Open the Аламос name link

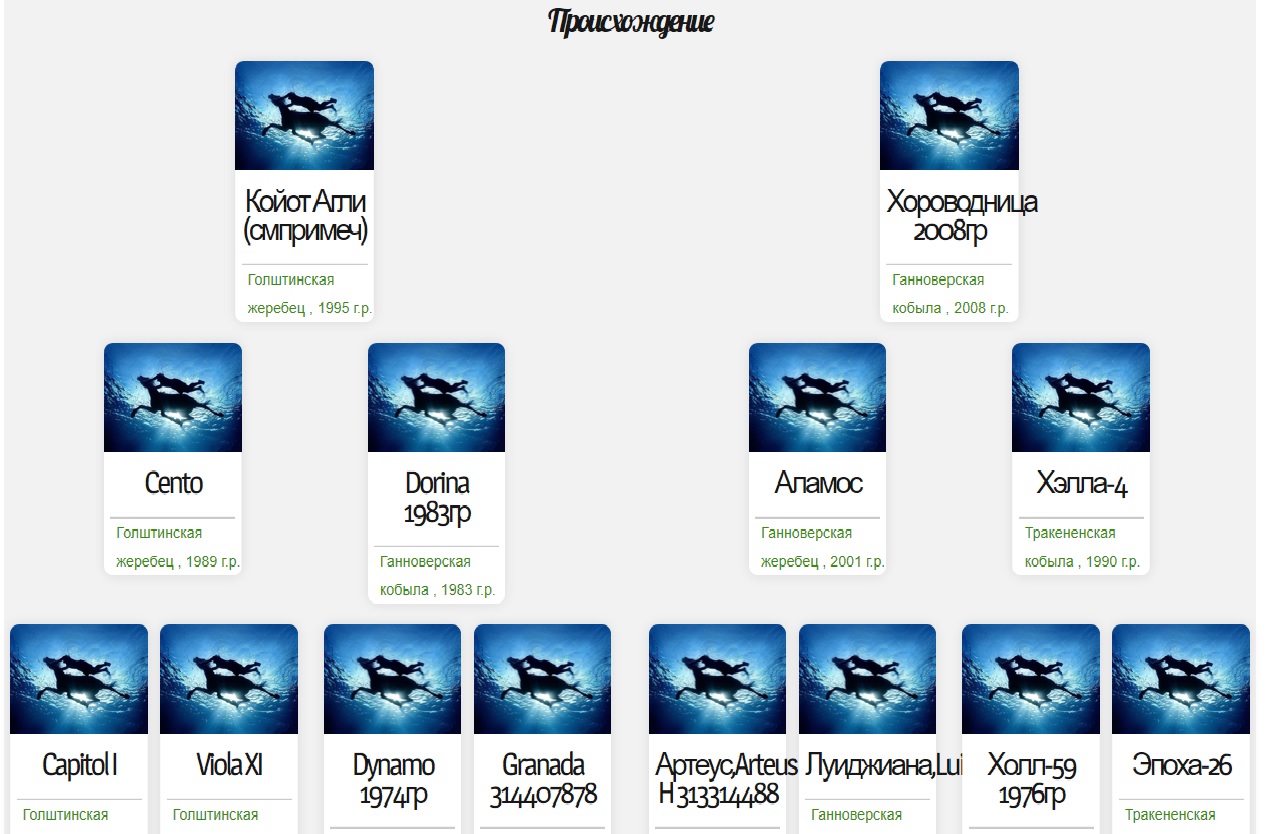coord(817,484)
